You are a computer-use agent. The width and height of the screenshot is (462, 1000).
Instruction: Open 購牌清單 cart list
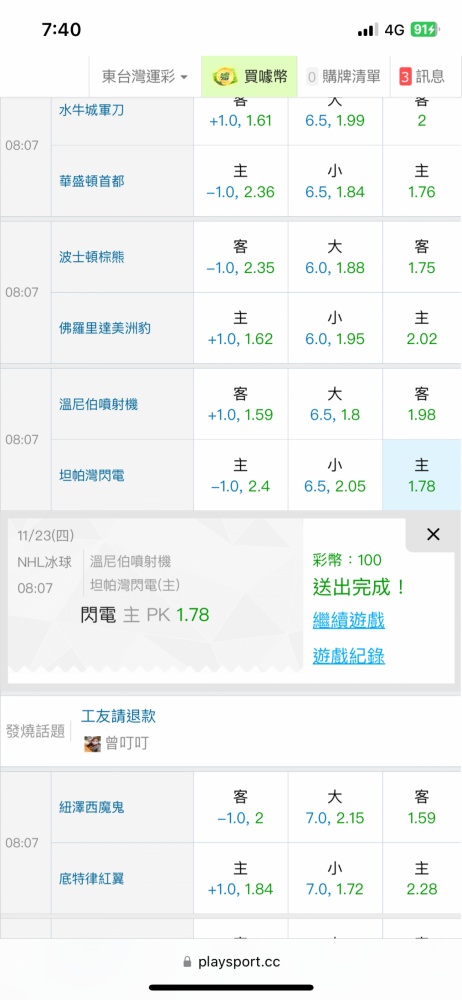(x=343, y=77)
